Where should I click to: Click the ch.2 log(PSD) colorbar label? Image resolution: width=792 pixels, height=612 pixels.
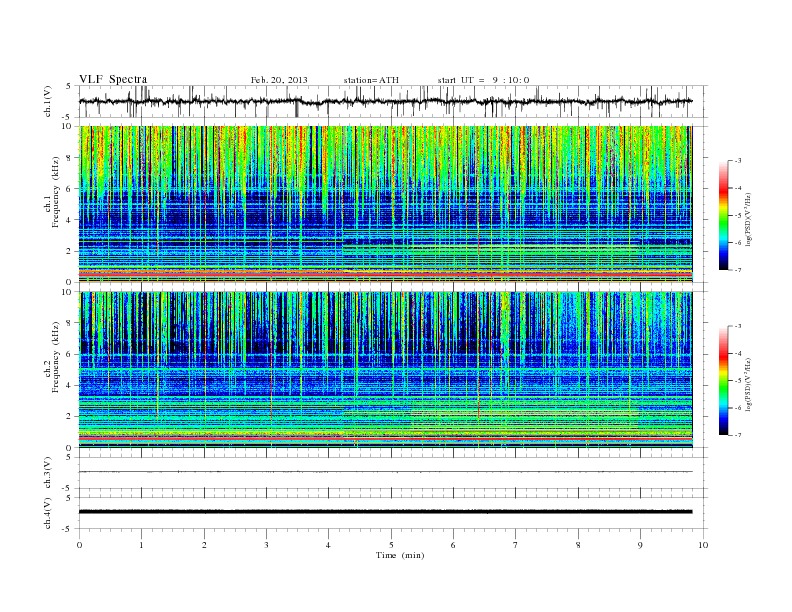click(748, 384)
